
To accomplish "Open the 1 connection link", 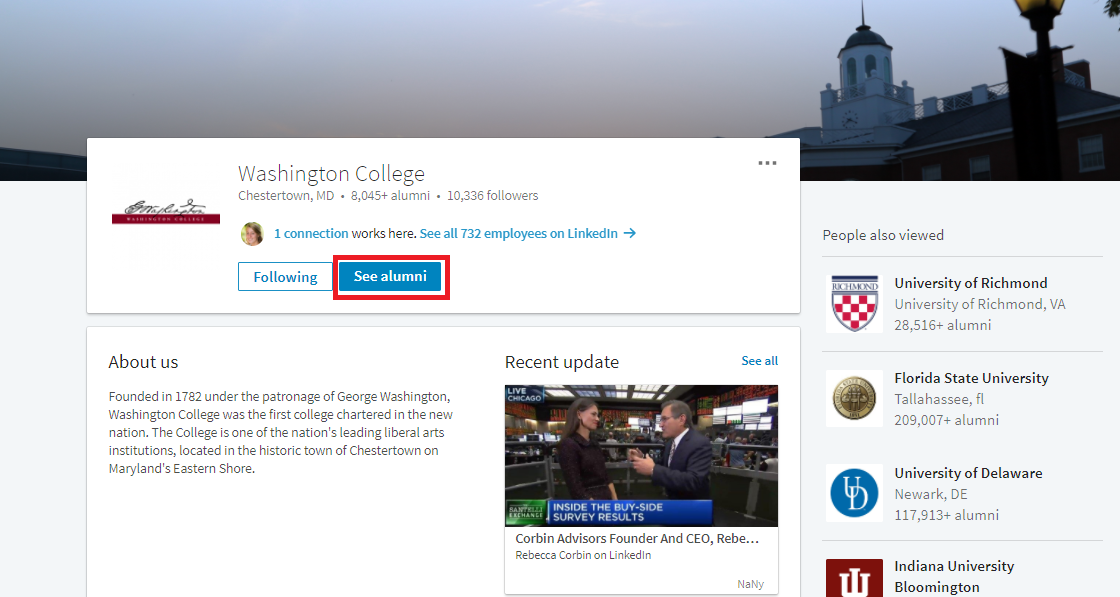I will (311, 234).
